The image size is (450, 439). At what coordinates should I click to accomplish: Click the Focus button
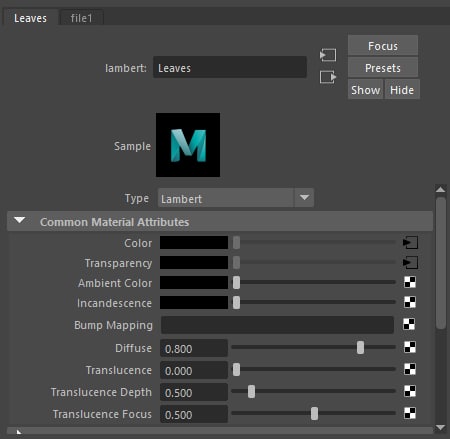click(383, 46)
